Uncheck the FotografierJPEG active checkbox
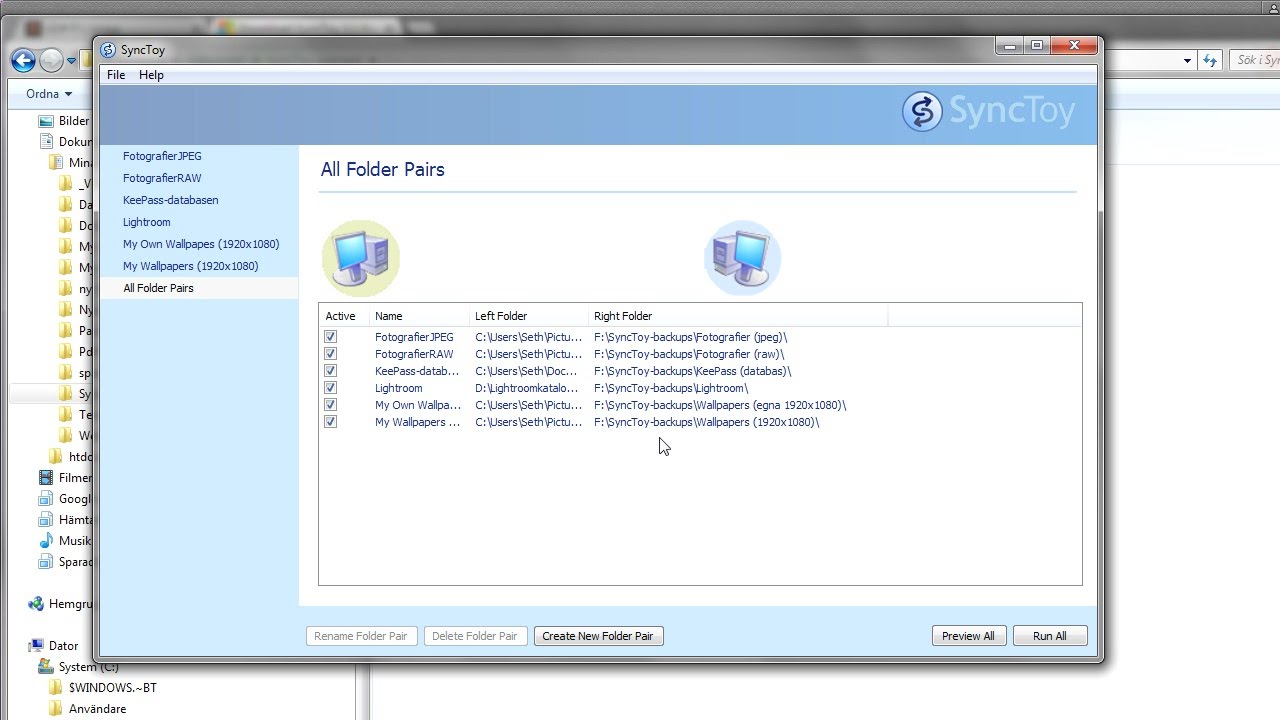Viewport: 1280px width, 720px height. tap(330, 337)
